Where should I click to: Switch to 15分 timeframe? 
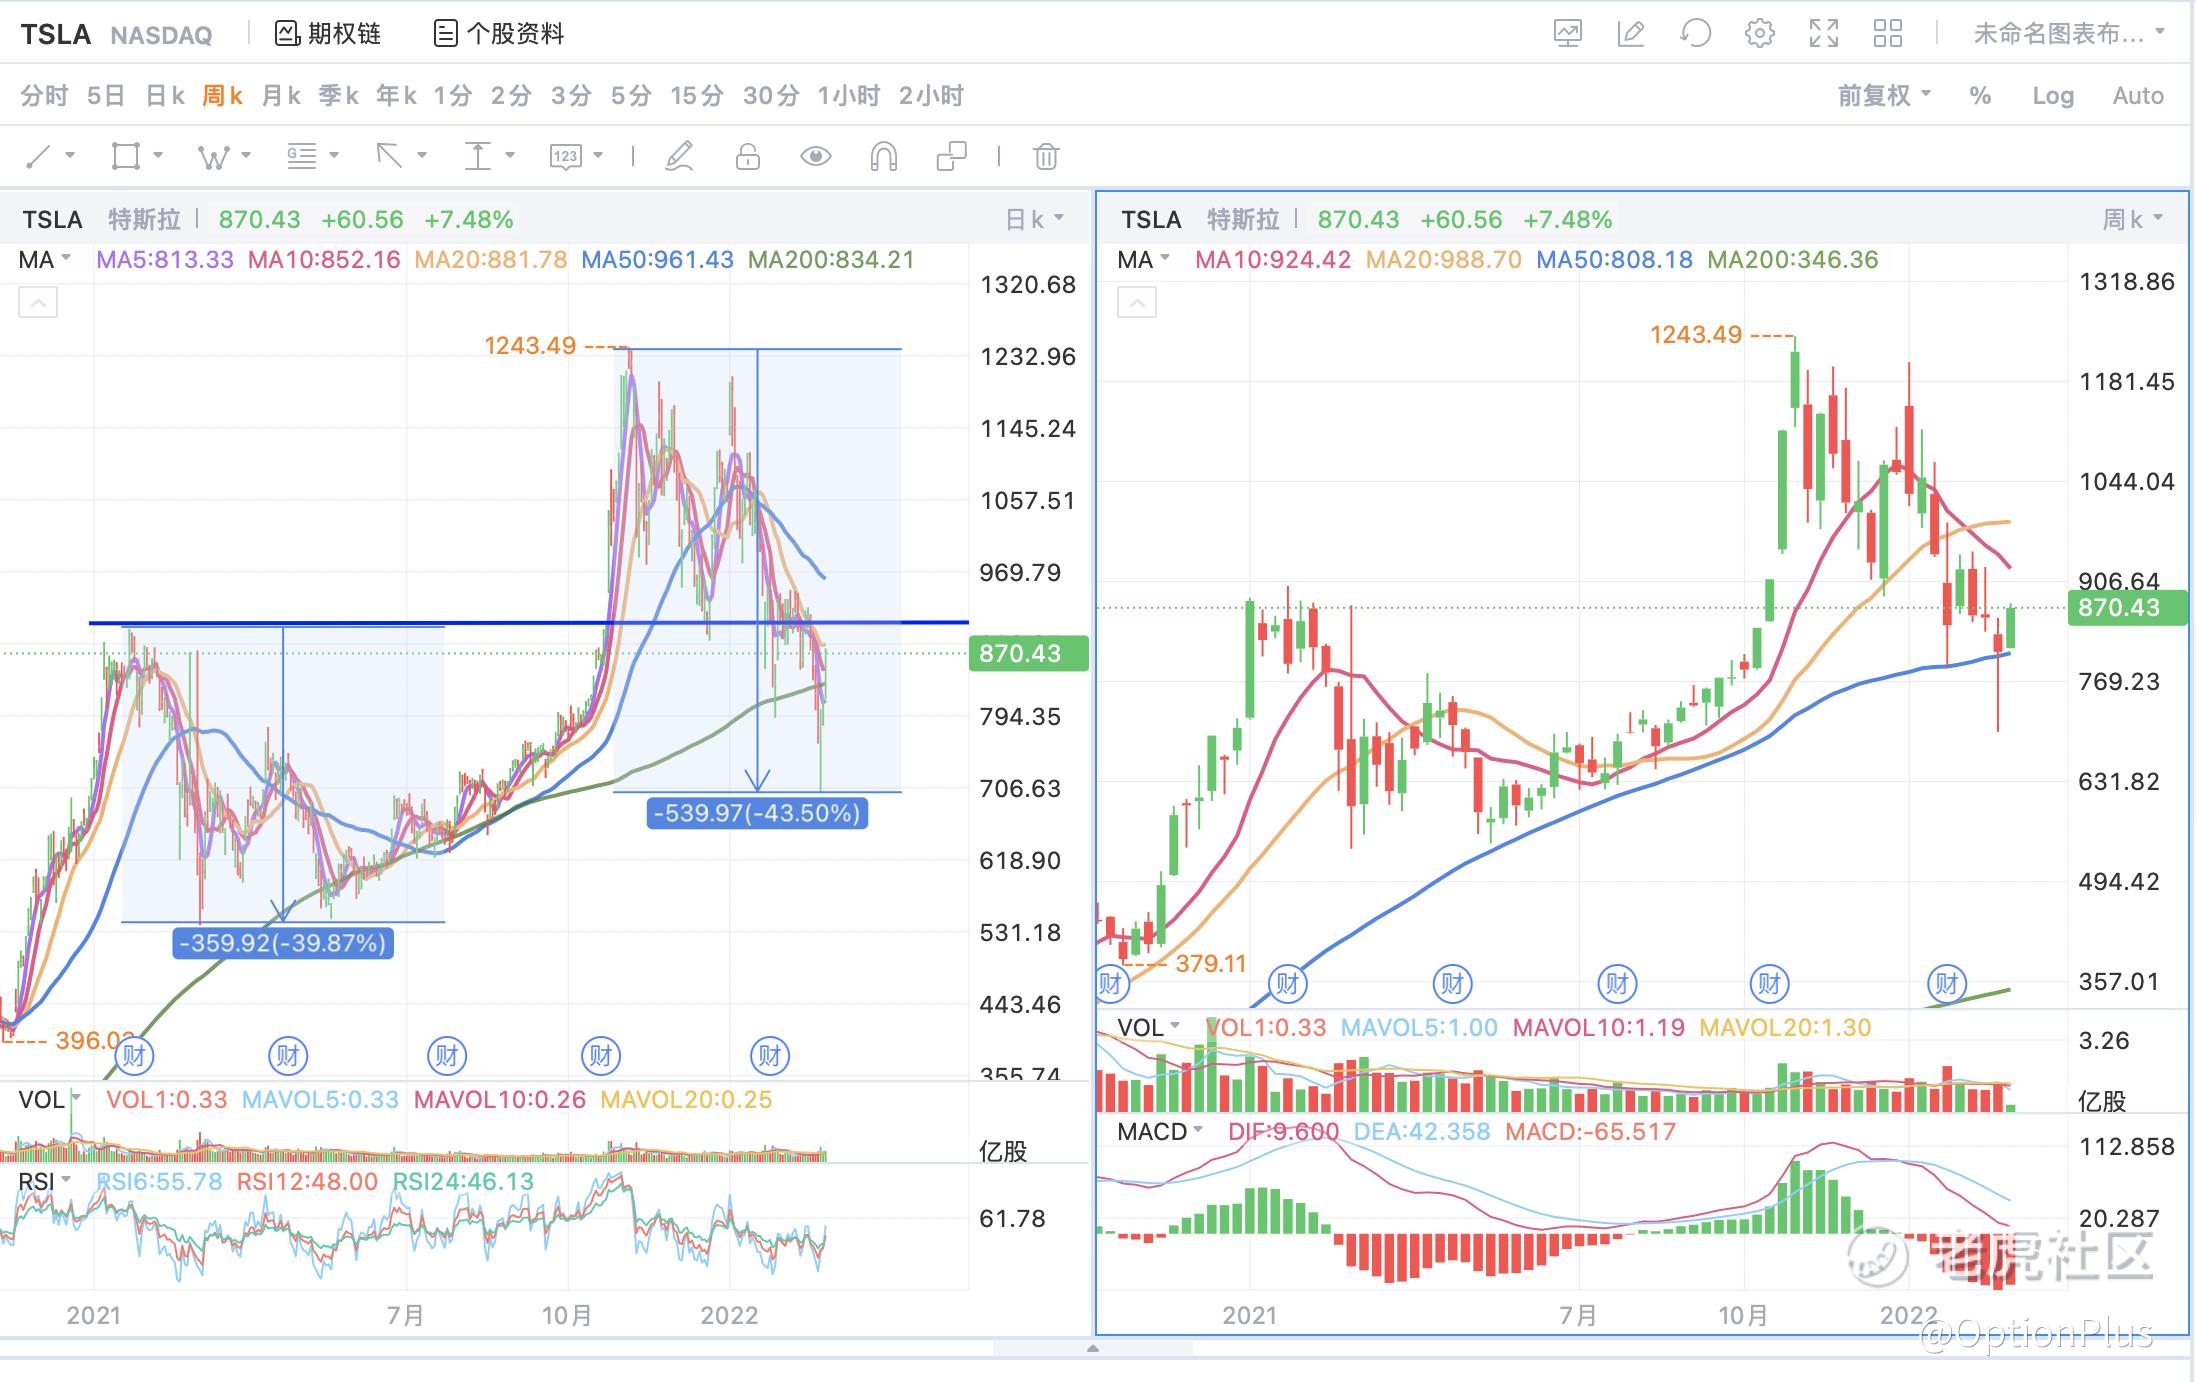coord(696,95)
